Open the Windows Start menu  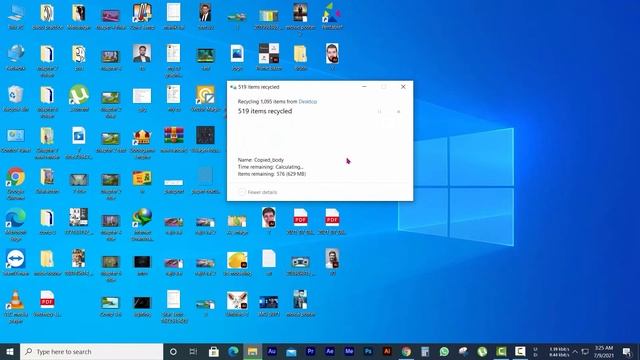click(10, 351)
